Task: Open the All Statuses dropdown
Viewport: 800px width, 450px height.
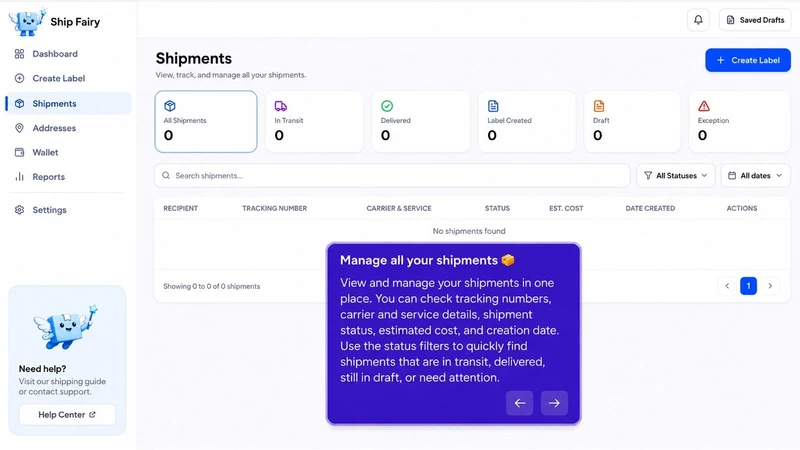Action: (676, 176)
